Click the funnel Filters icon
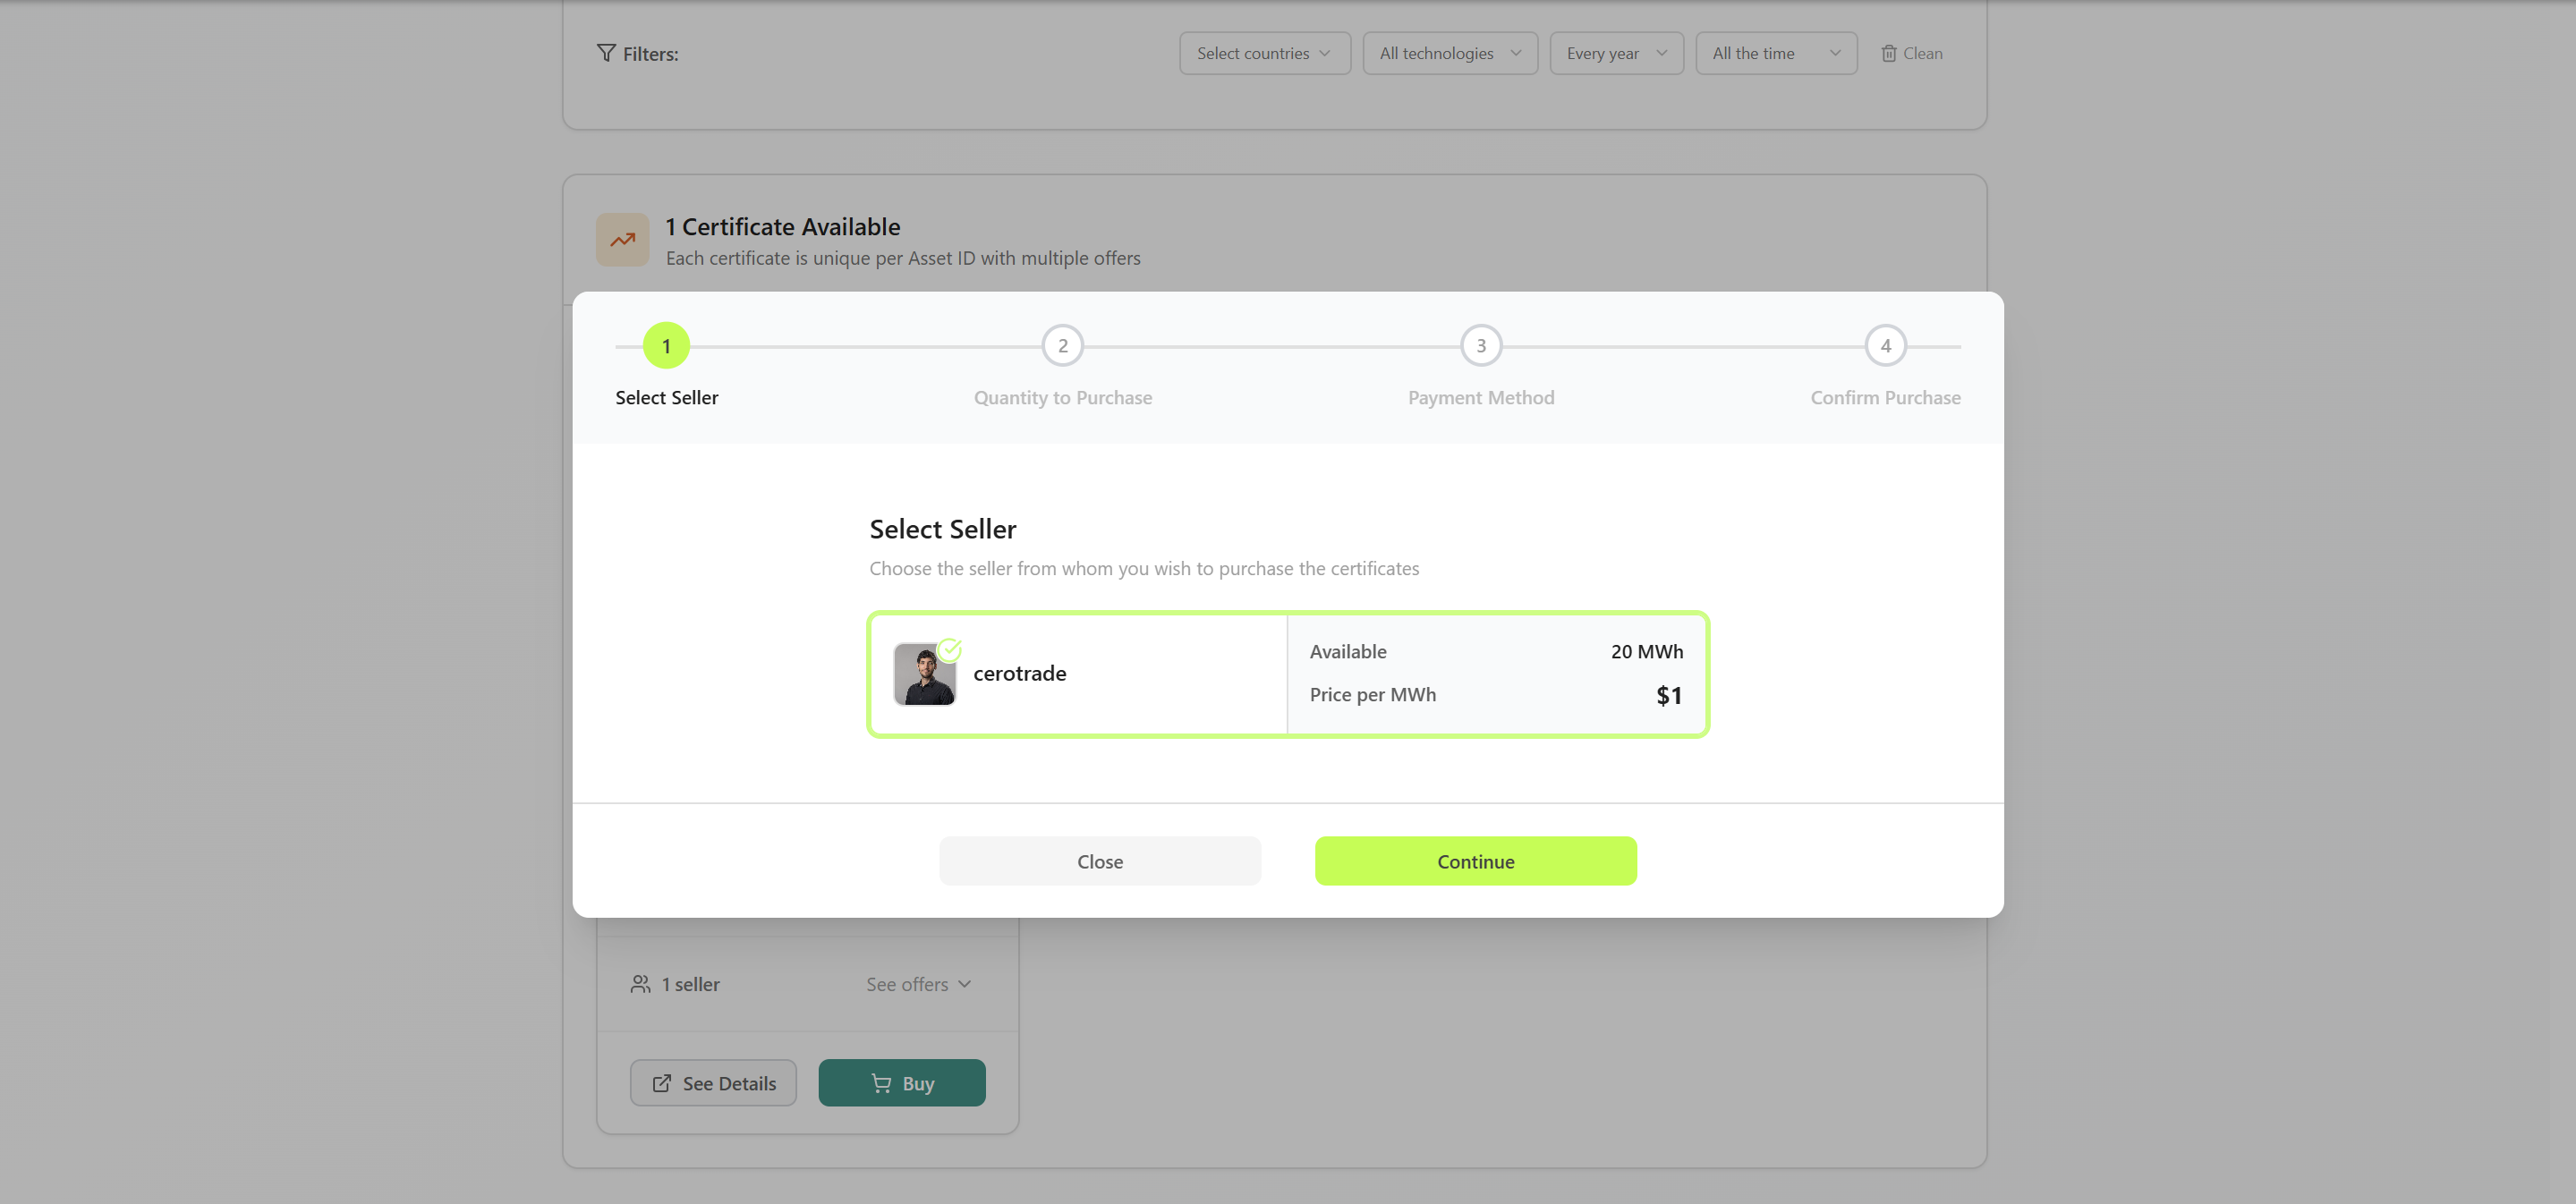Viewport: 2576px width, 1204px height. tap(606, 53)
